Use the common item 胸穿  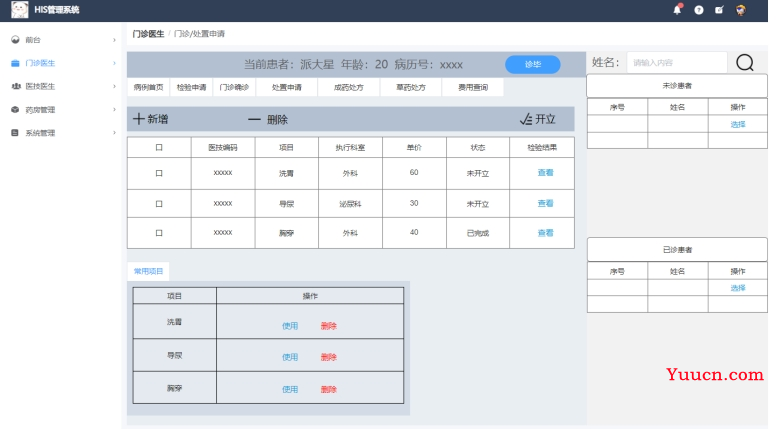coord(290,389)
